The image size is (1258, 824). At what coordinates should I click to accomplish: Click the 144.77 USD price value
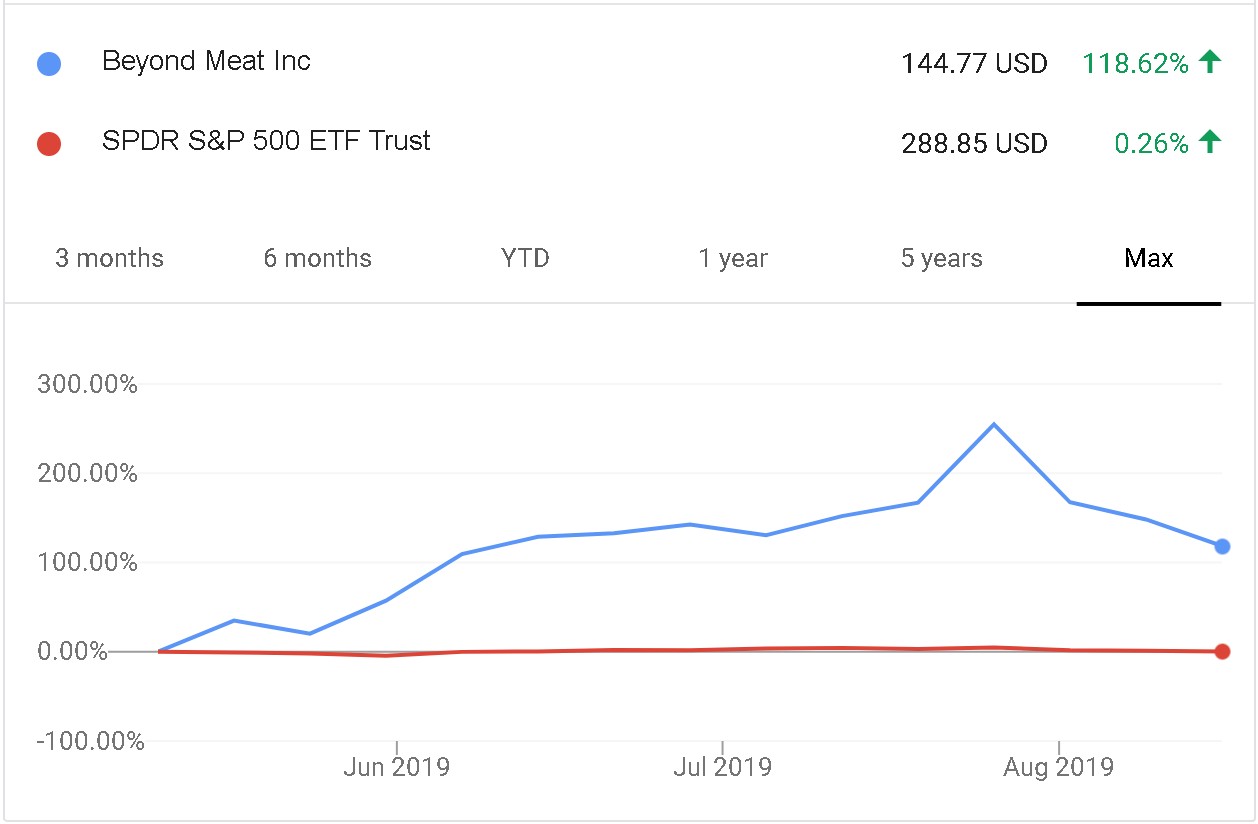[x=974, y=64]
